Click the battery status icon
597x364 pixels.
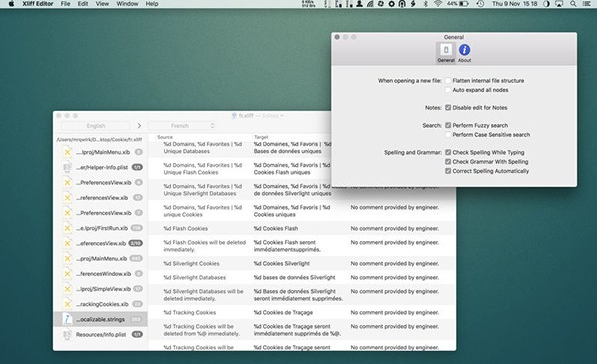click(463, 4)
